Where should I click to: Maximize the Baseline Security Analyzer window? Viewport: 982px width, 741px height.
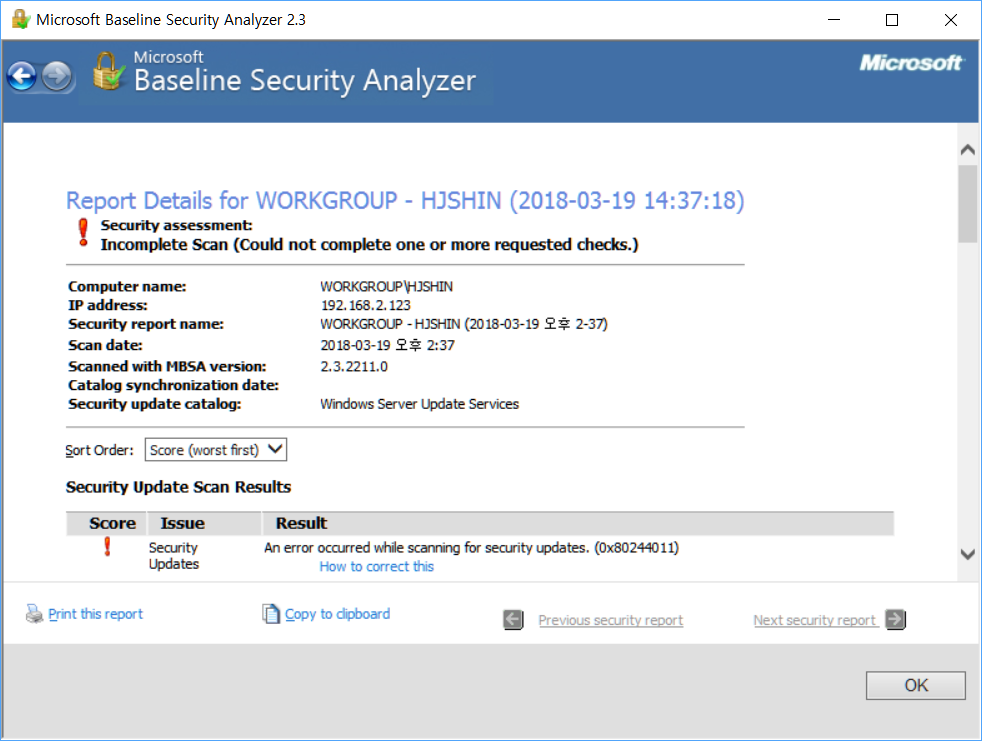click(892, 20)
